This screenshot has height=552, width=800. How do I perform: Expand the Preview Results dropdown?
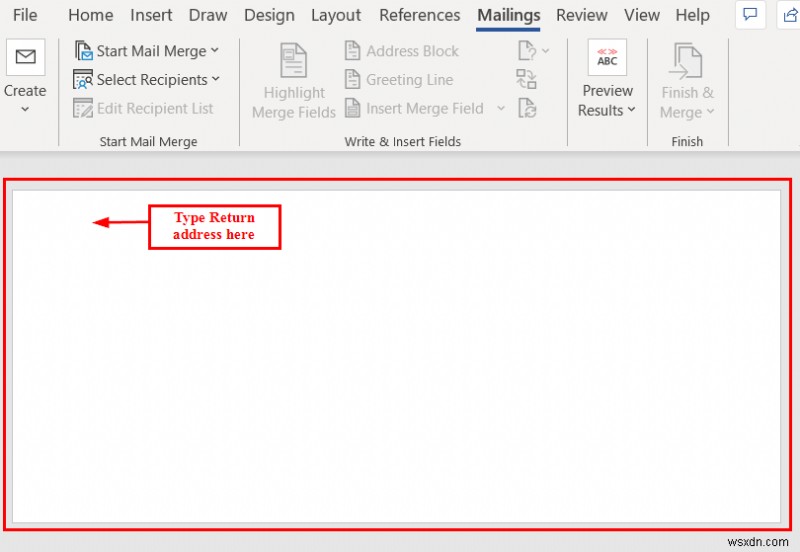tap(632, 110)
